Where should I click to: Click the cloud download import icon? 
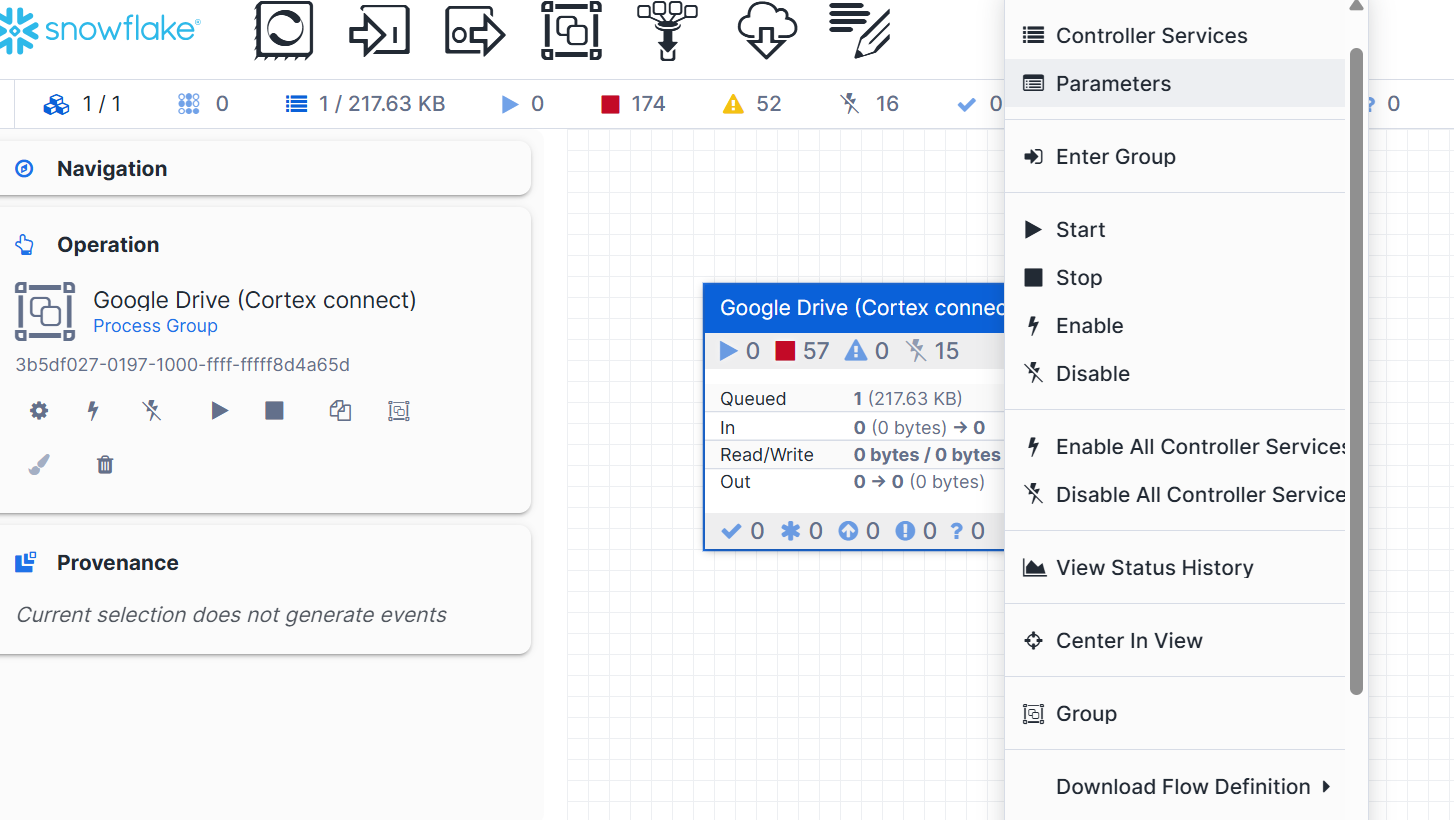766,32
